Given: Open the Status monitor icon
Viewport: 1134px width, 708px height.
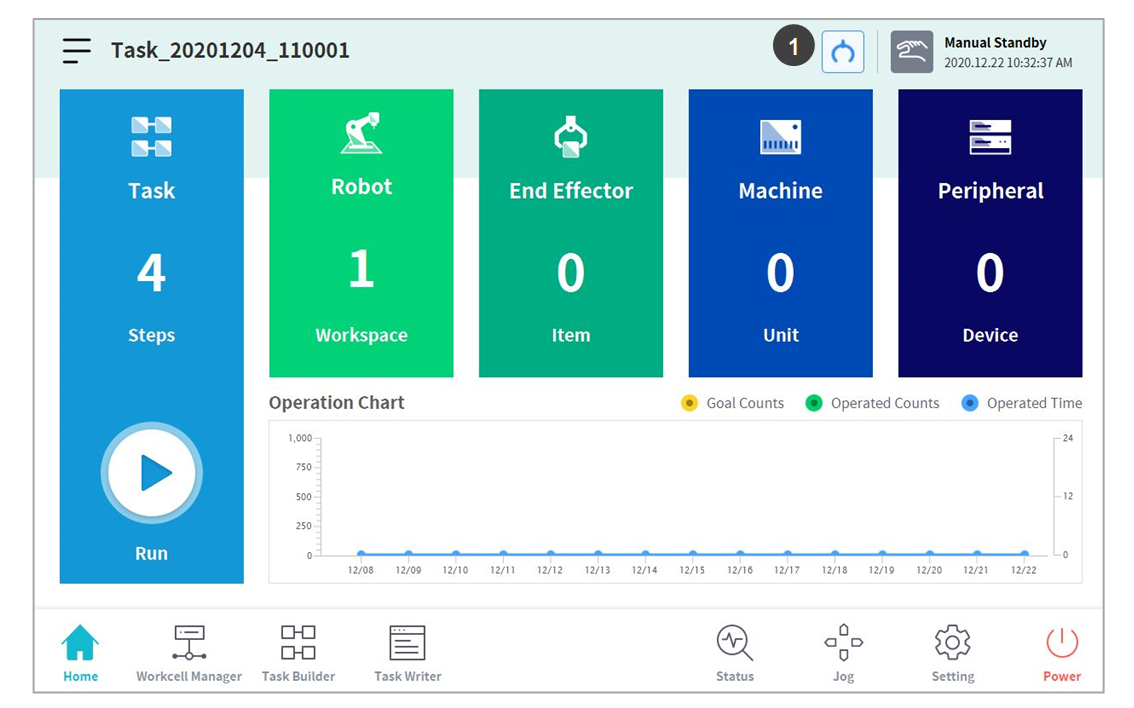Looking at the screenshot, I should (734, 653).
